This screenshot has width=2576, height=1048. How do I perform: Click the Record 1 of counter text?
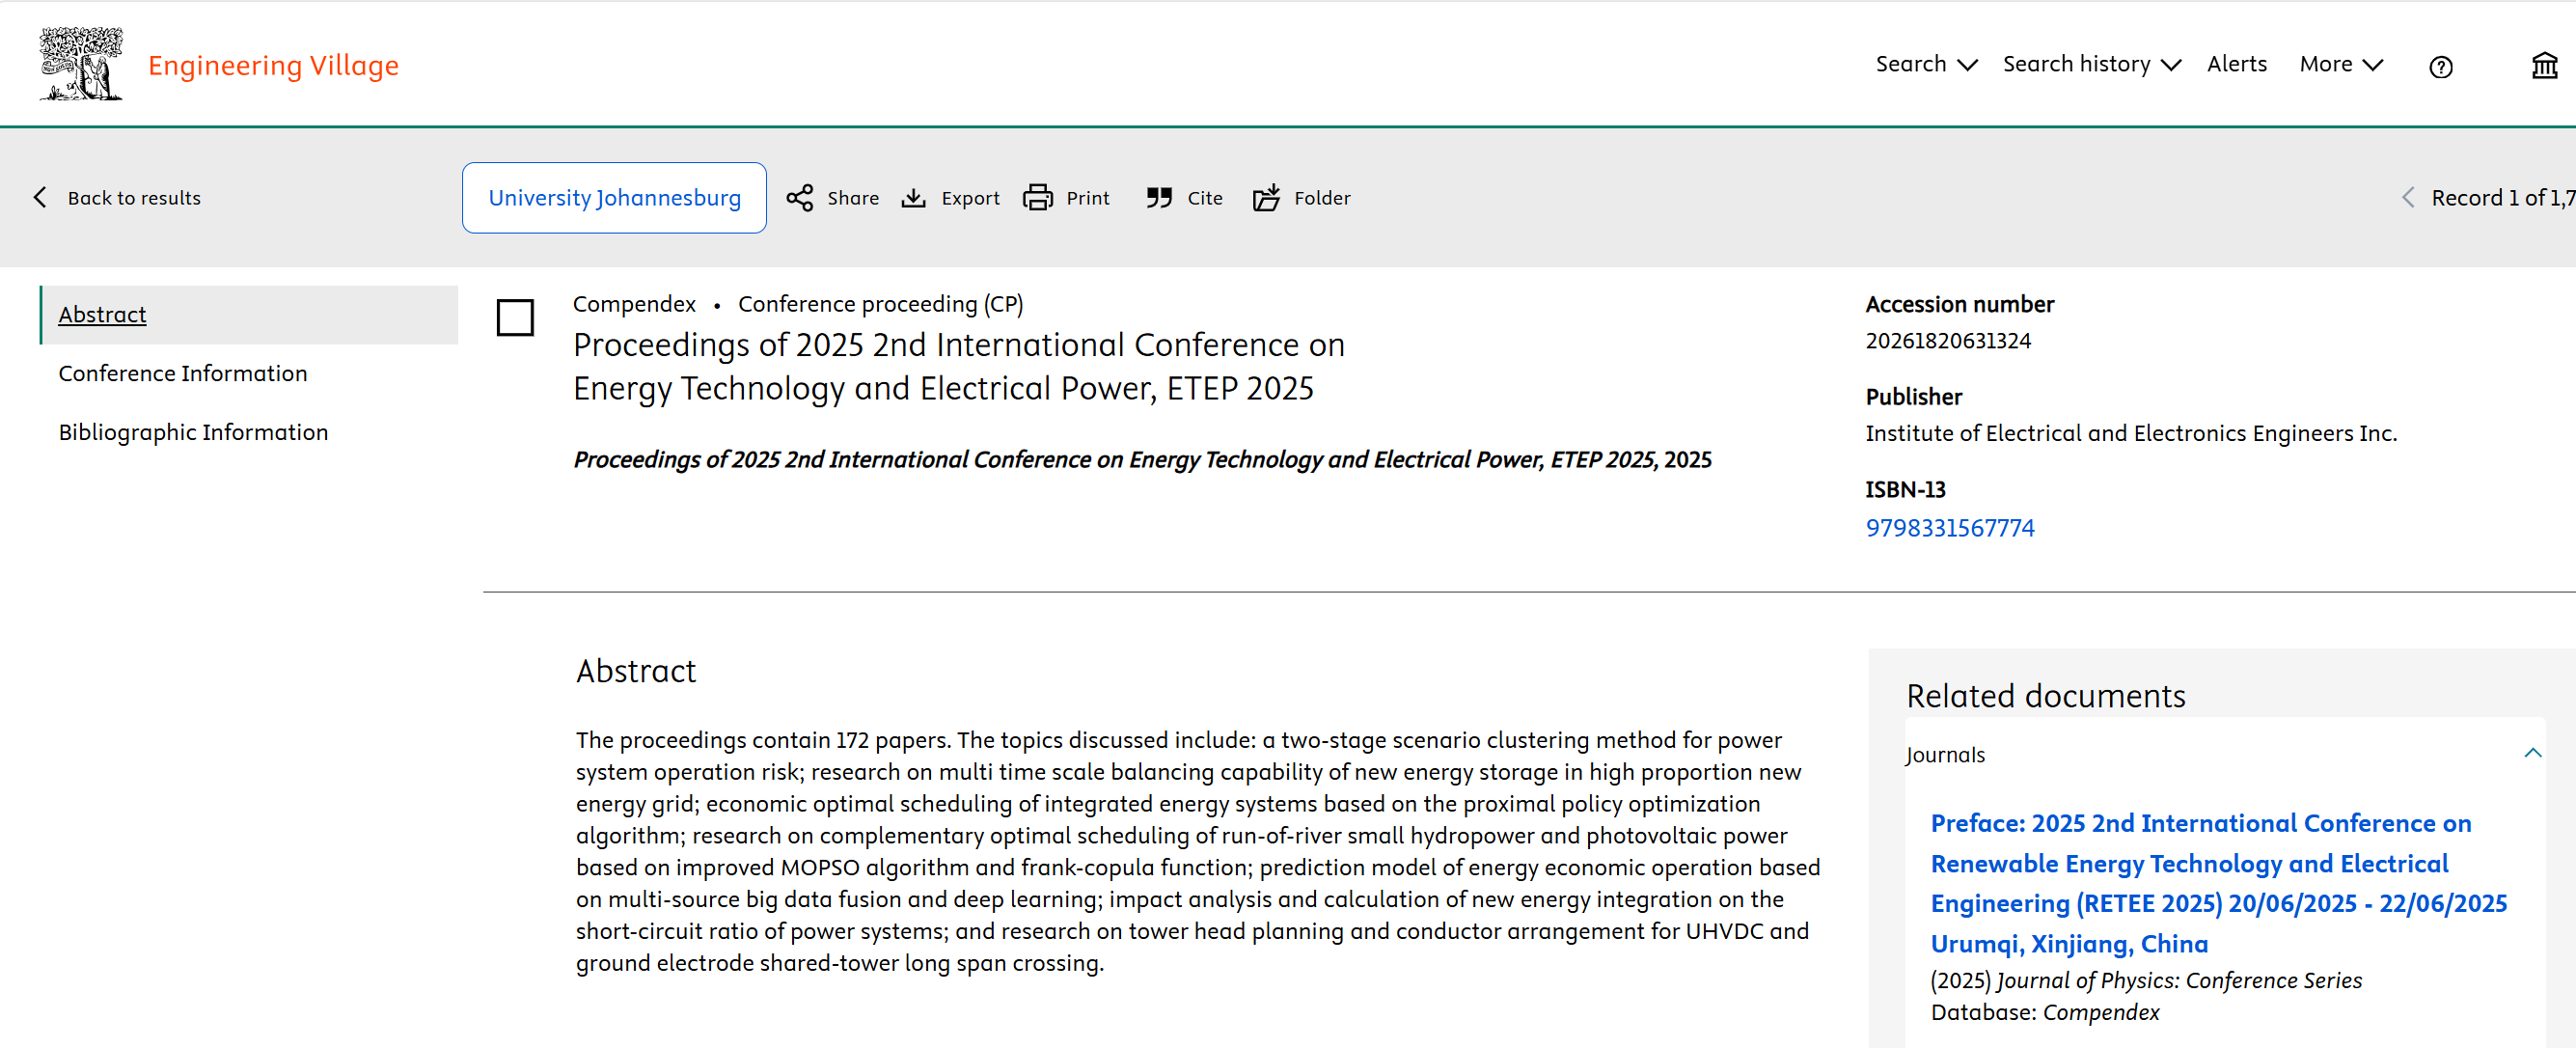(2503, 198)
